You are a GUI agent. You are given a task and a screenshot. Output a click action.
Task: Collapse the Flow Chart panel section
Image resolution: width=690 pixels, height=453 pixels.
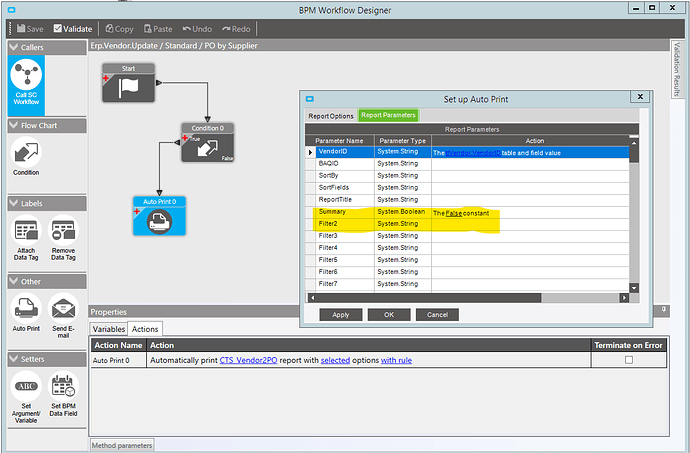(x=13, y=125)
